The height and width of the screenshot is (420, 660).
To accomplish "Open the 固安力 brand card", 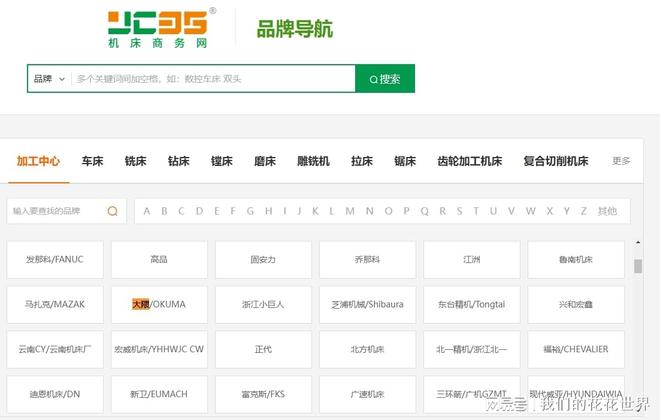I will [x=263, y=260].
